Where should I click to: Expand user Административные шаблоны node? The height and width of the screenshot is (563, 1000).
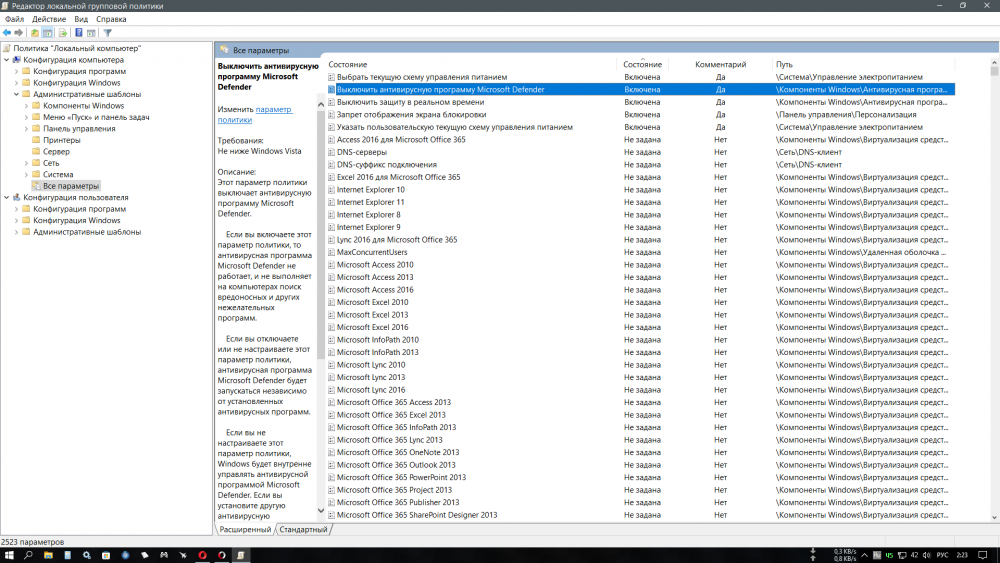coord(17,232)
